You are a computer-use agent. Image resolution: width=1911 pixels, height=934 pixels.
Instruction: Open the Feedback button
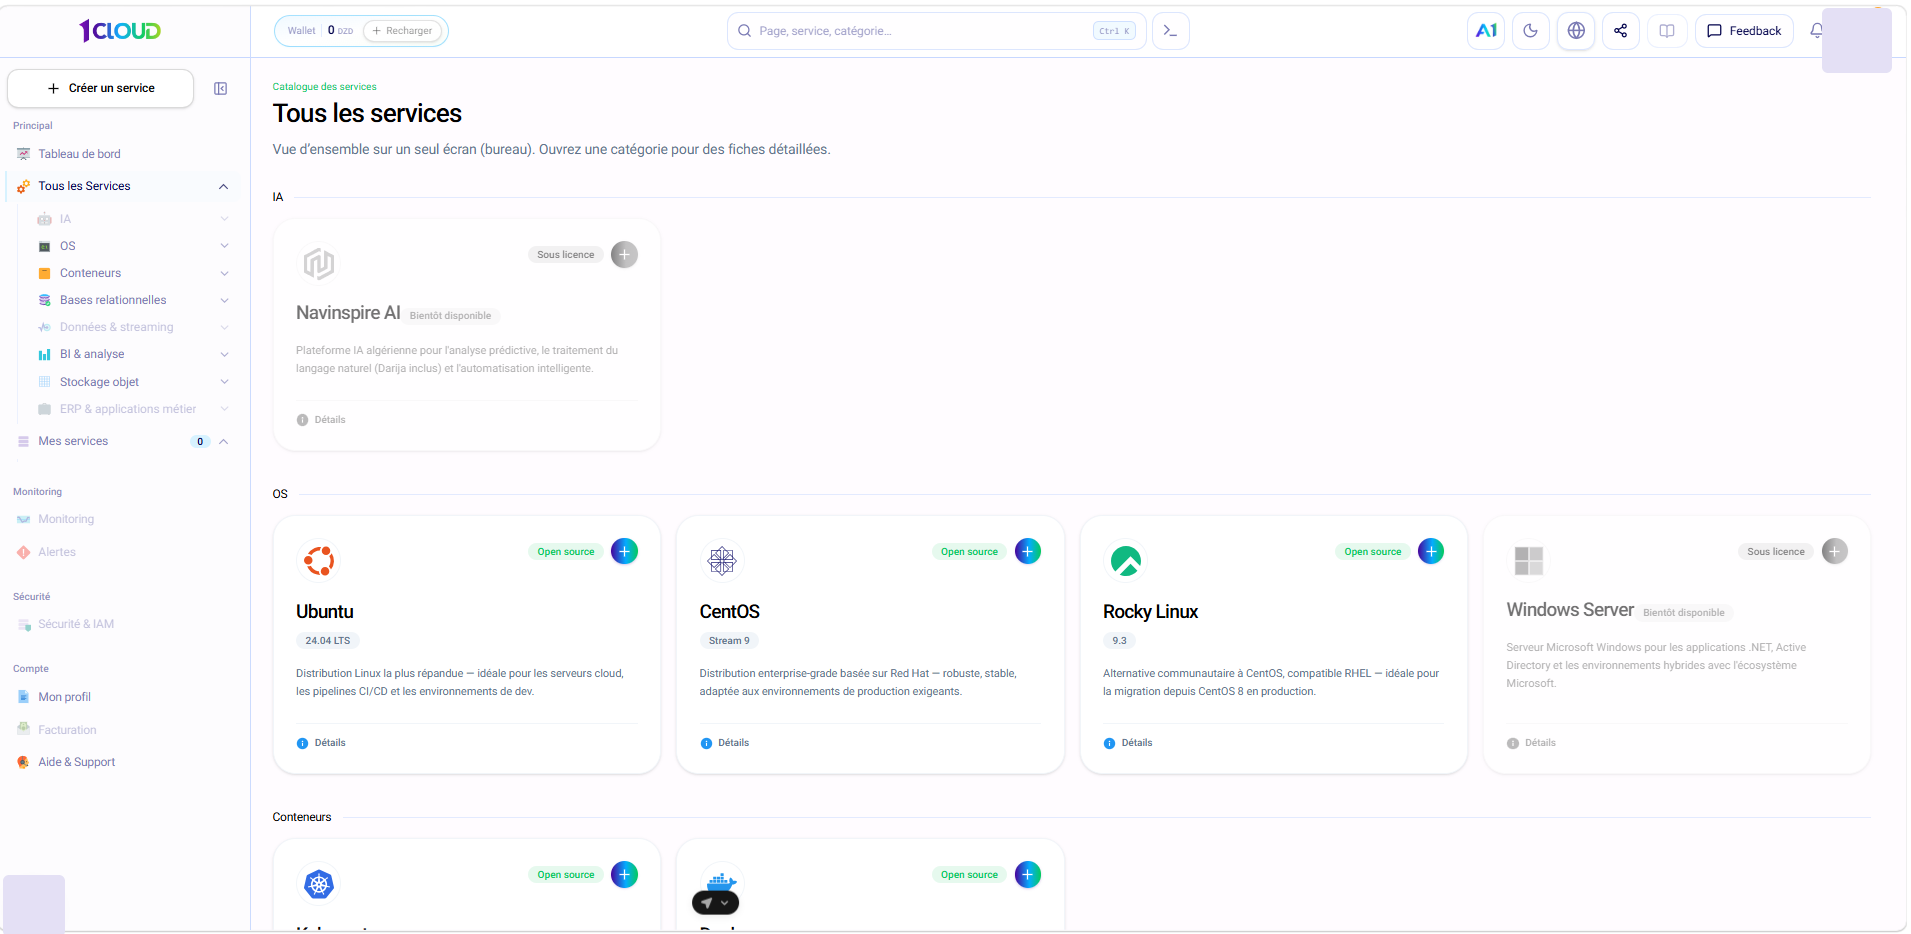coord(1744,31)
